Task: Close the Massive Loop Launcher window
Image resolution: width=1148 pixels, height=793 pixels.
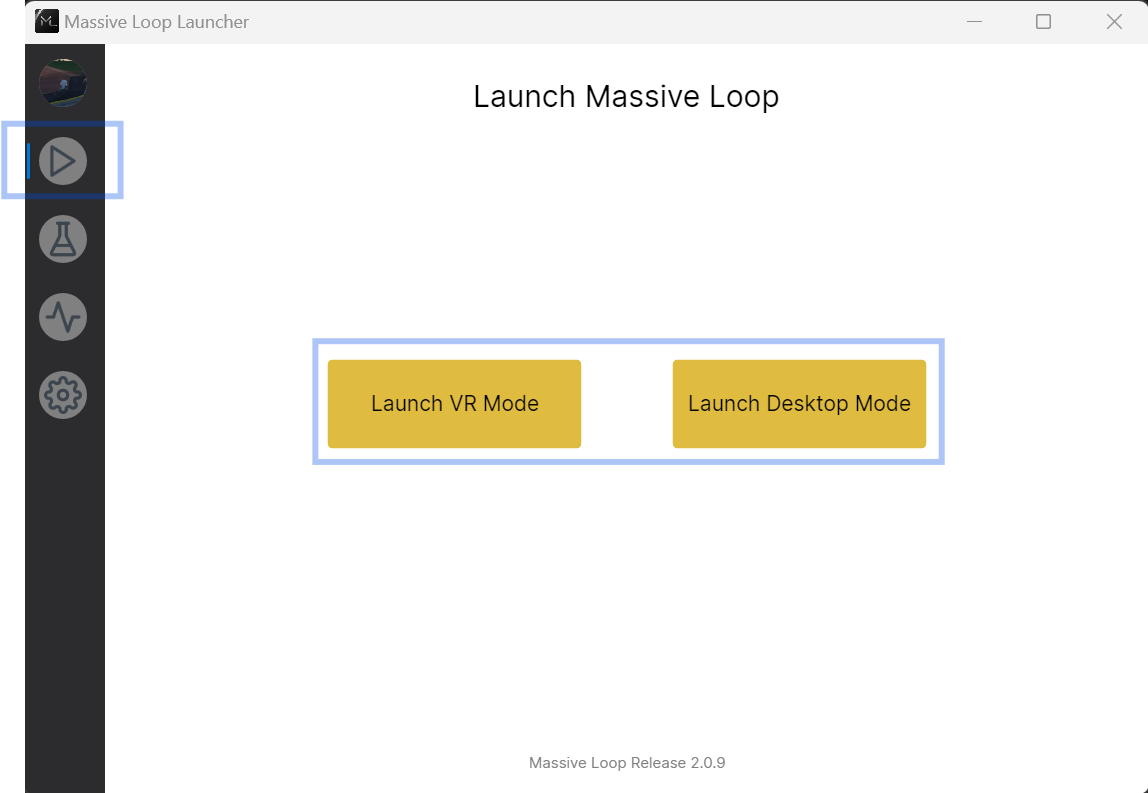Action: [x=1114, y=22]
